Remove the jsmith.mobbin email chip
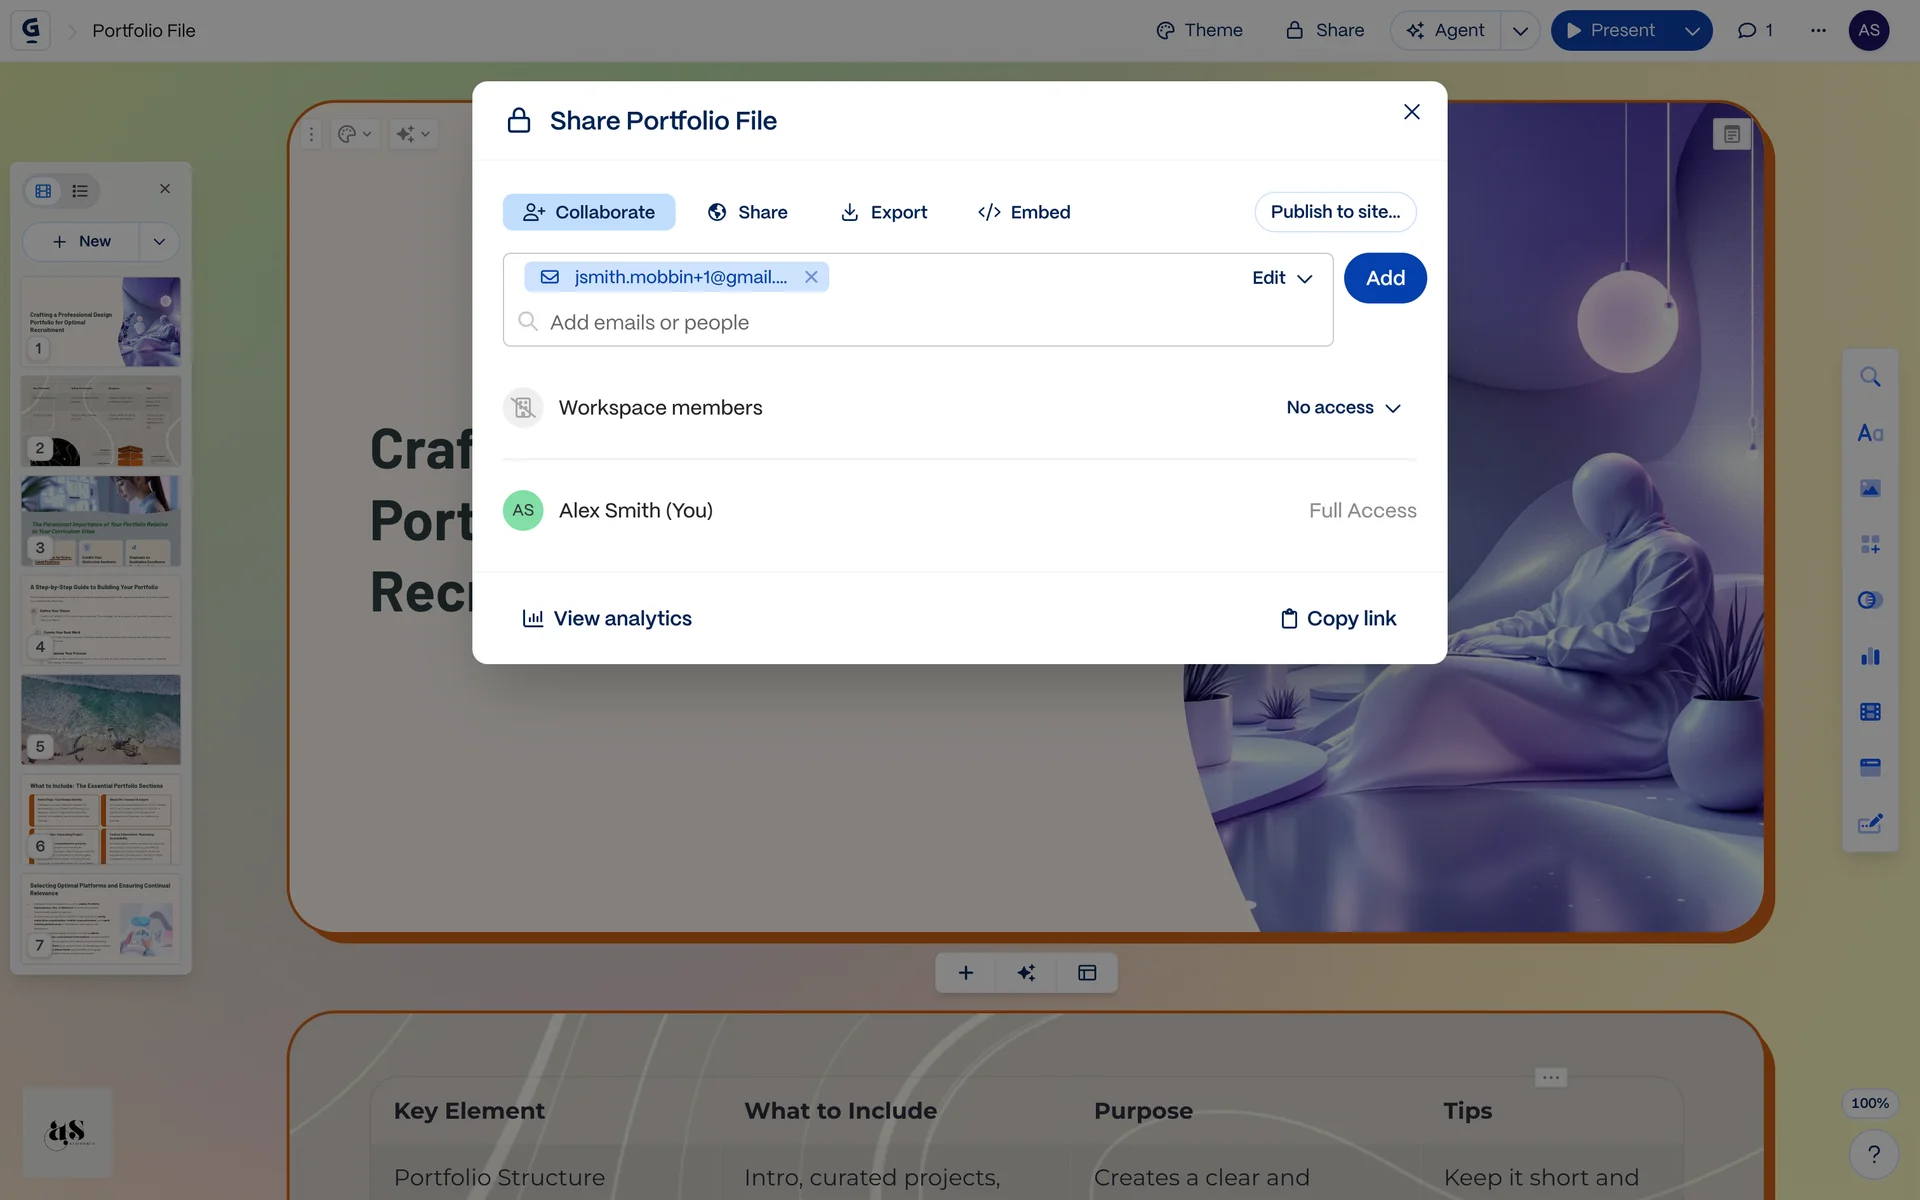 (x=811, y=277)
